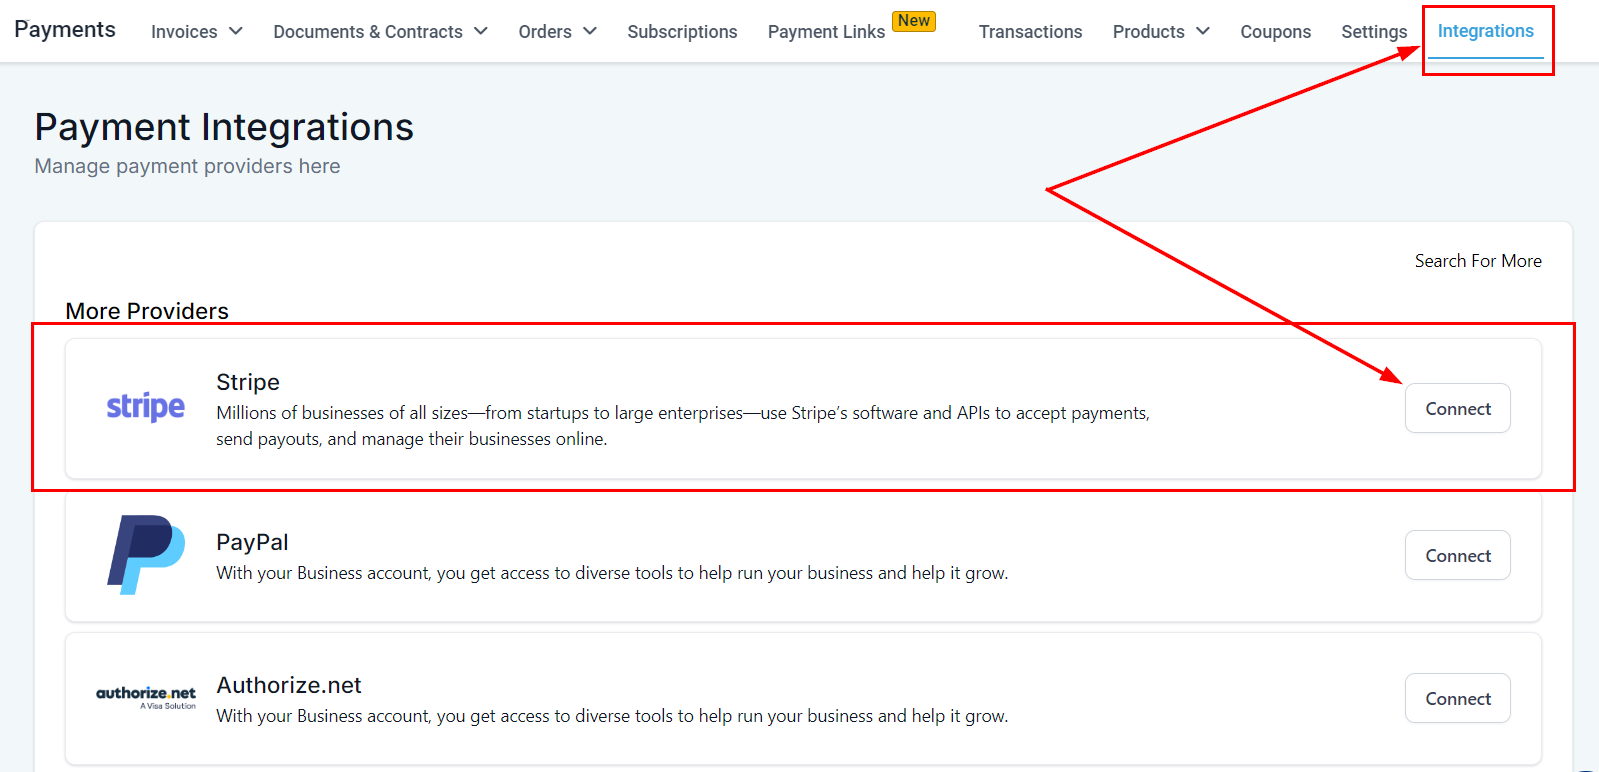Click the More Providers heading
Viewport: 1599px width, 772px height.
pos(147,311)
